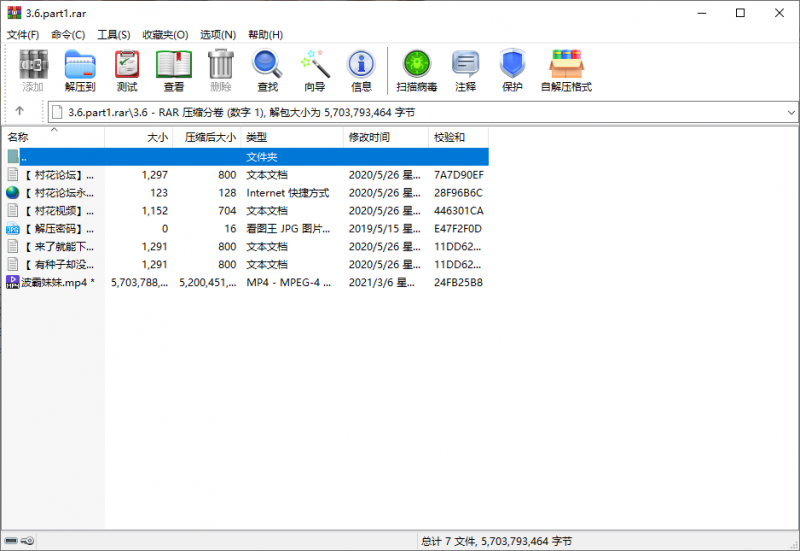Open the 查看 (View) file tool
The height and width of the screenshot is (551, 800).
click(174, 70)
